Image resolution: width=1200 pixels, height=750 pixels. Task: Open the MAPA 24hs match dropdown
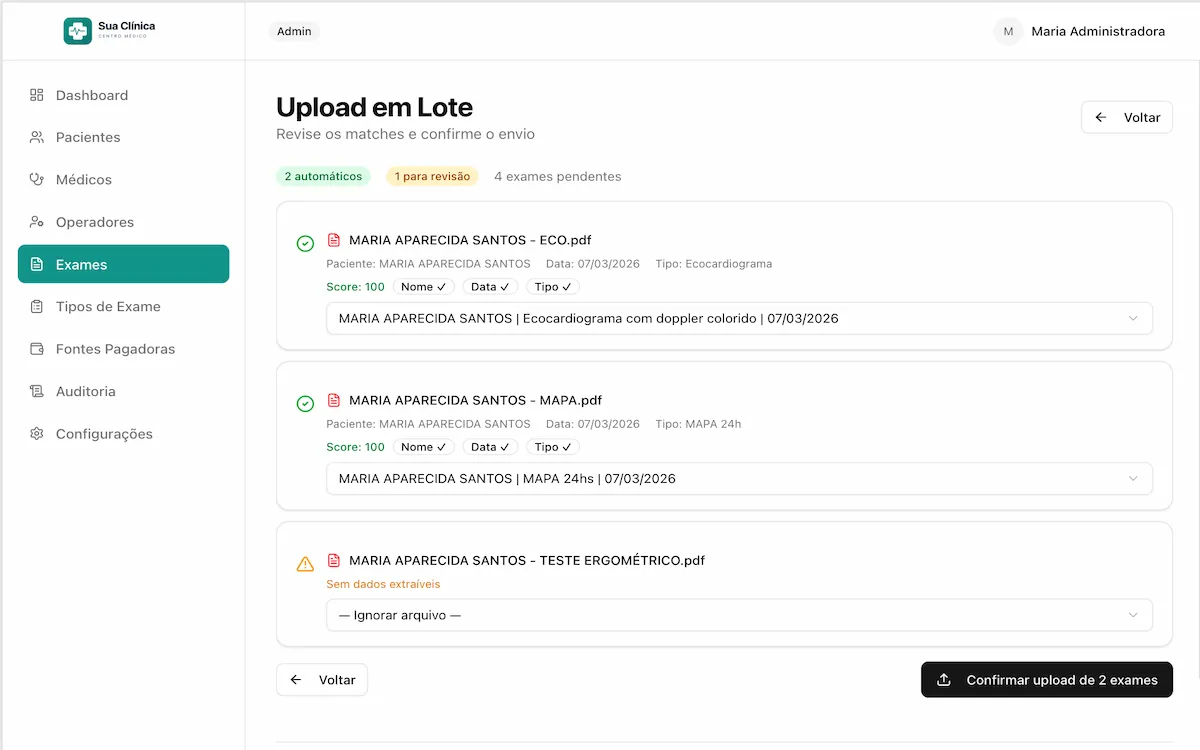tap(739, 478)
